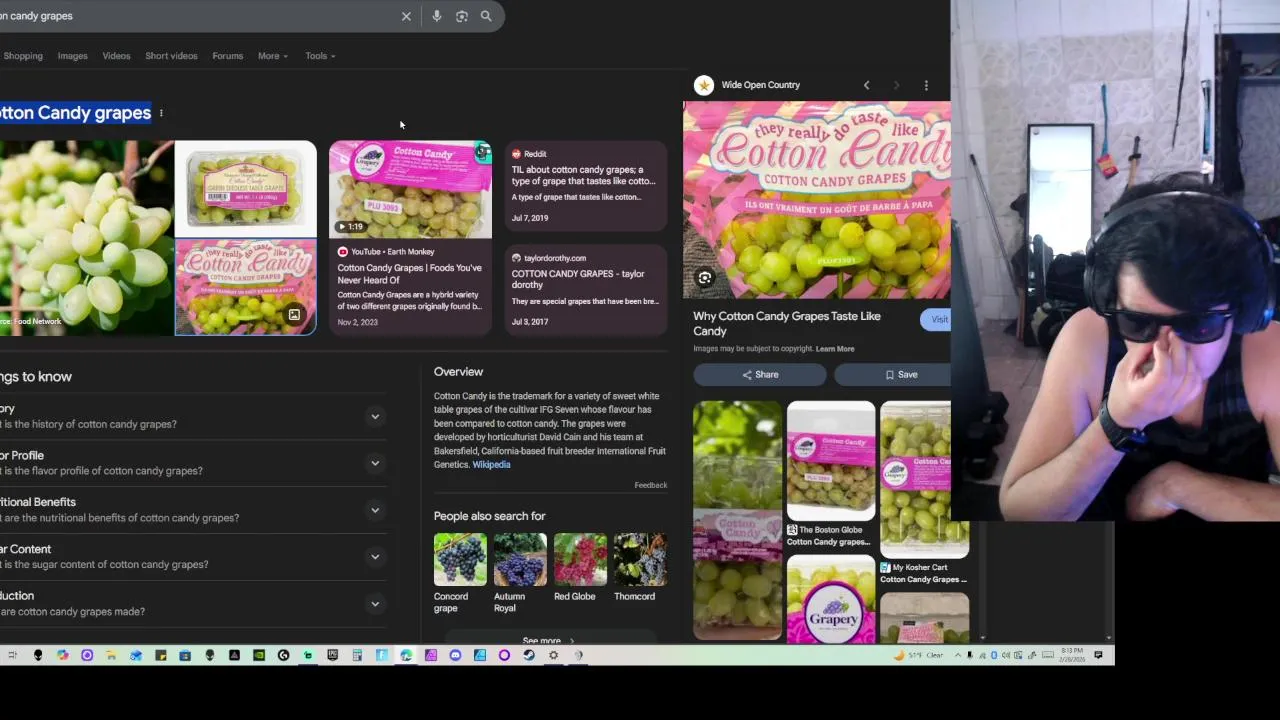Open the Reddit TIL cotton candy grapes result
The width and height of the screenshot is (1280, 720).
pos(586,187)
